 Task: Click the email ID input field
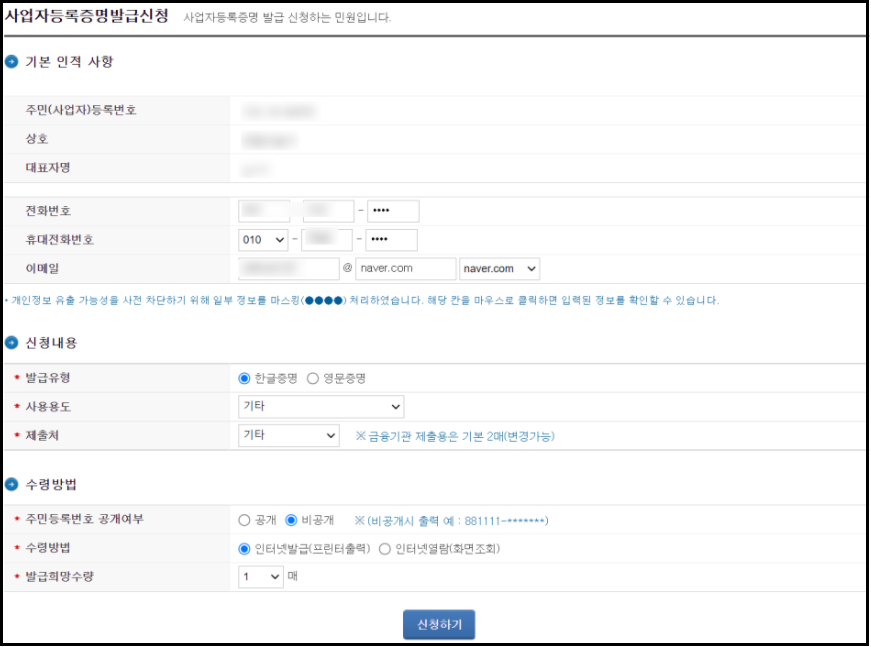point(288,269)
